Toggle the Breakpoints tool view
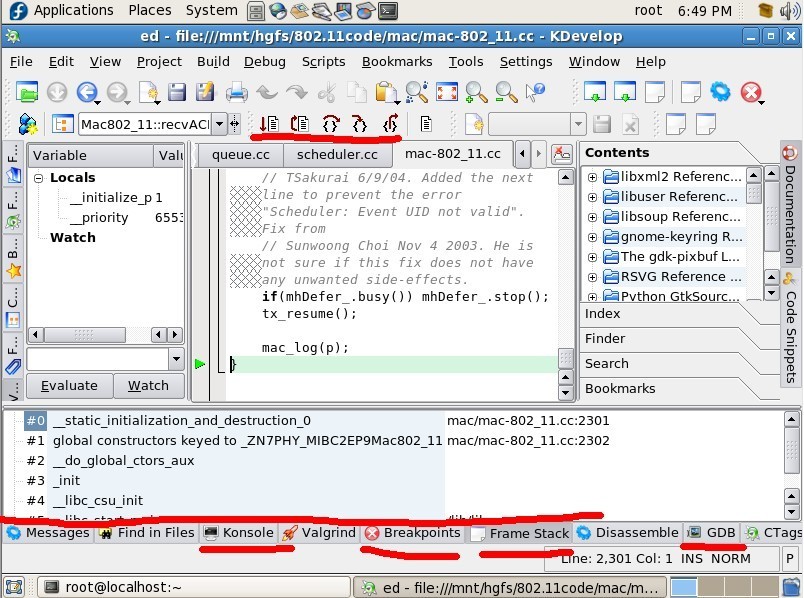The width and height of the screenshot is (804, 598). pyautogui.click(x=413, y=533)
